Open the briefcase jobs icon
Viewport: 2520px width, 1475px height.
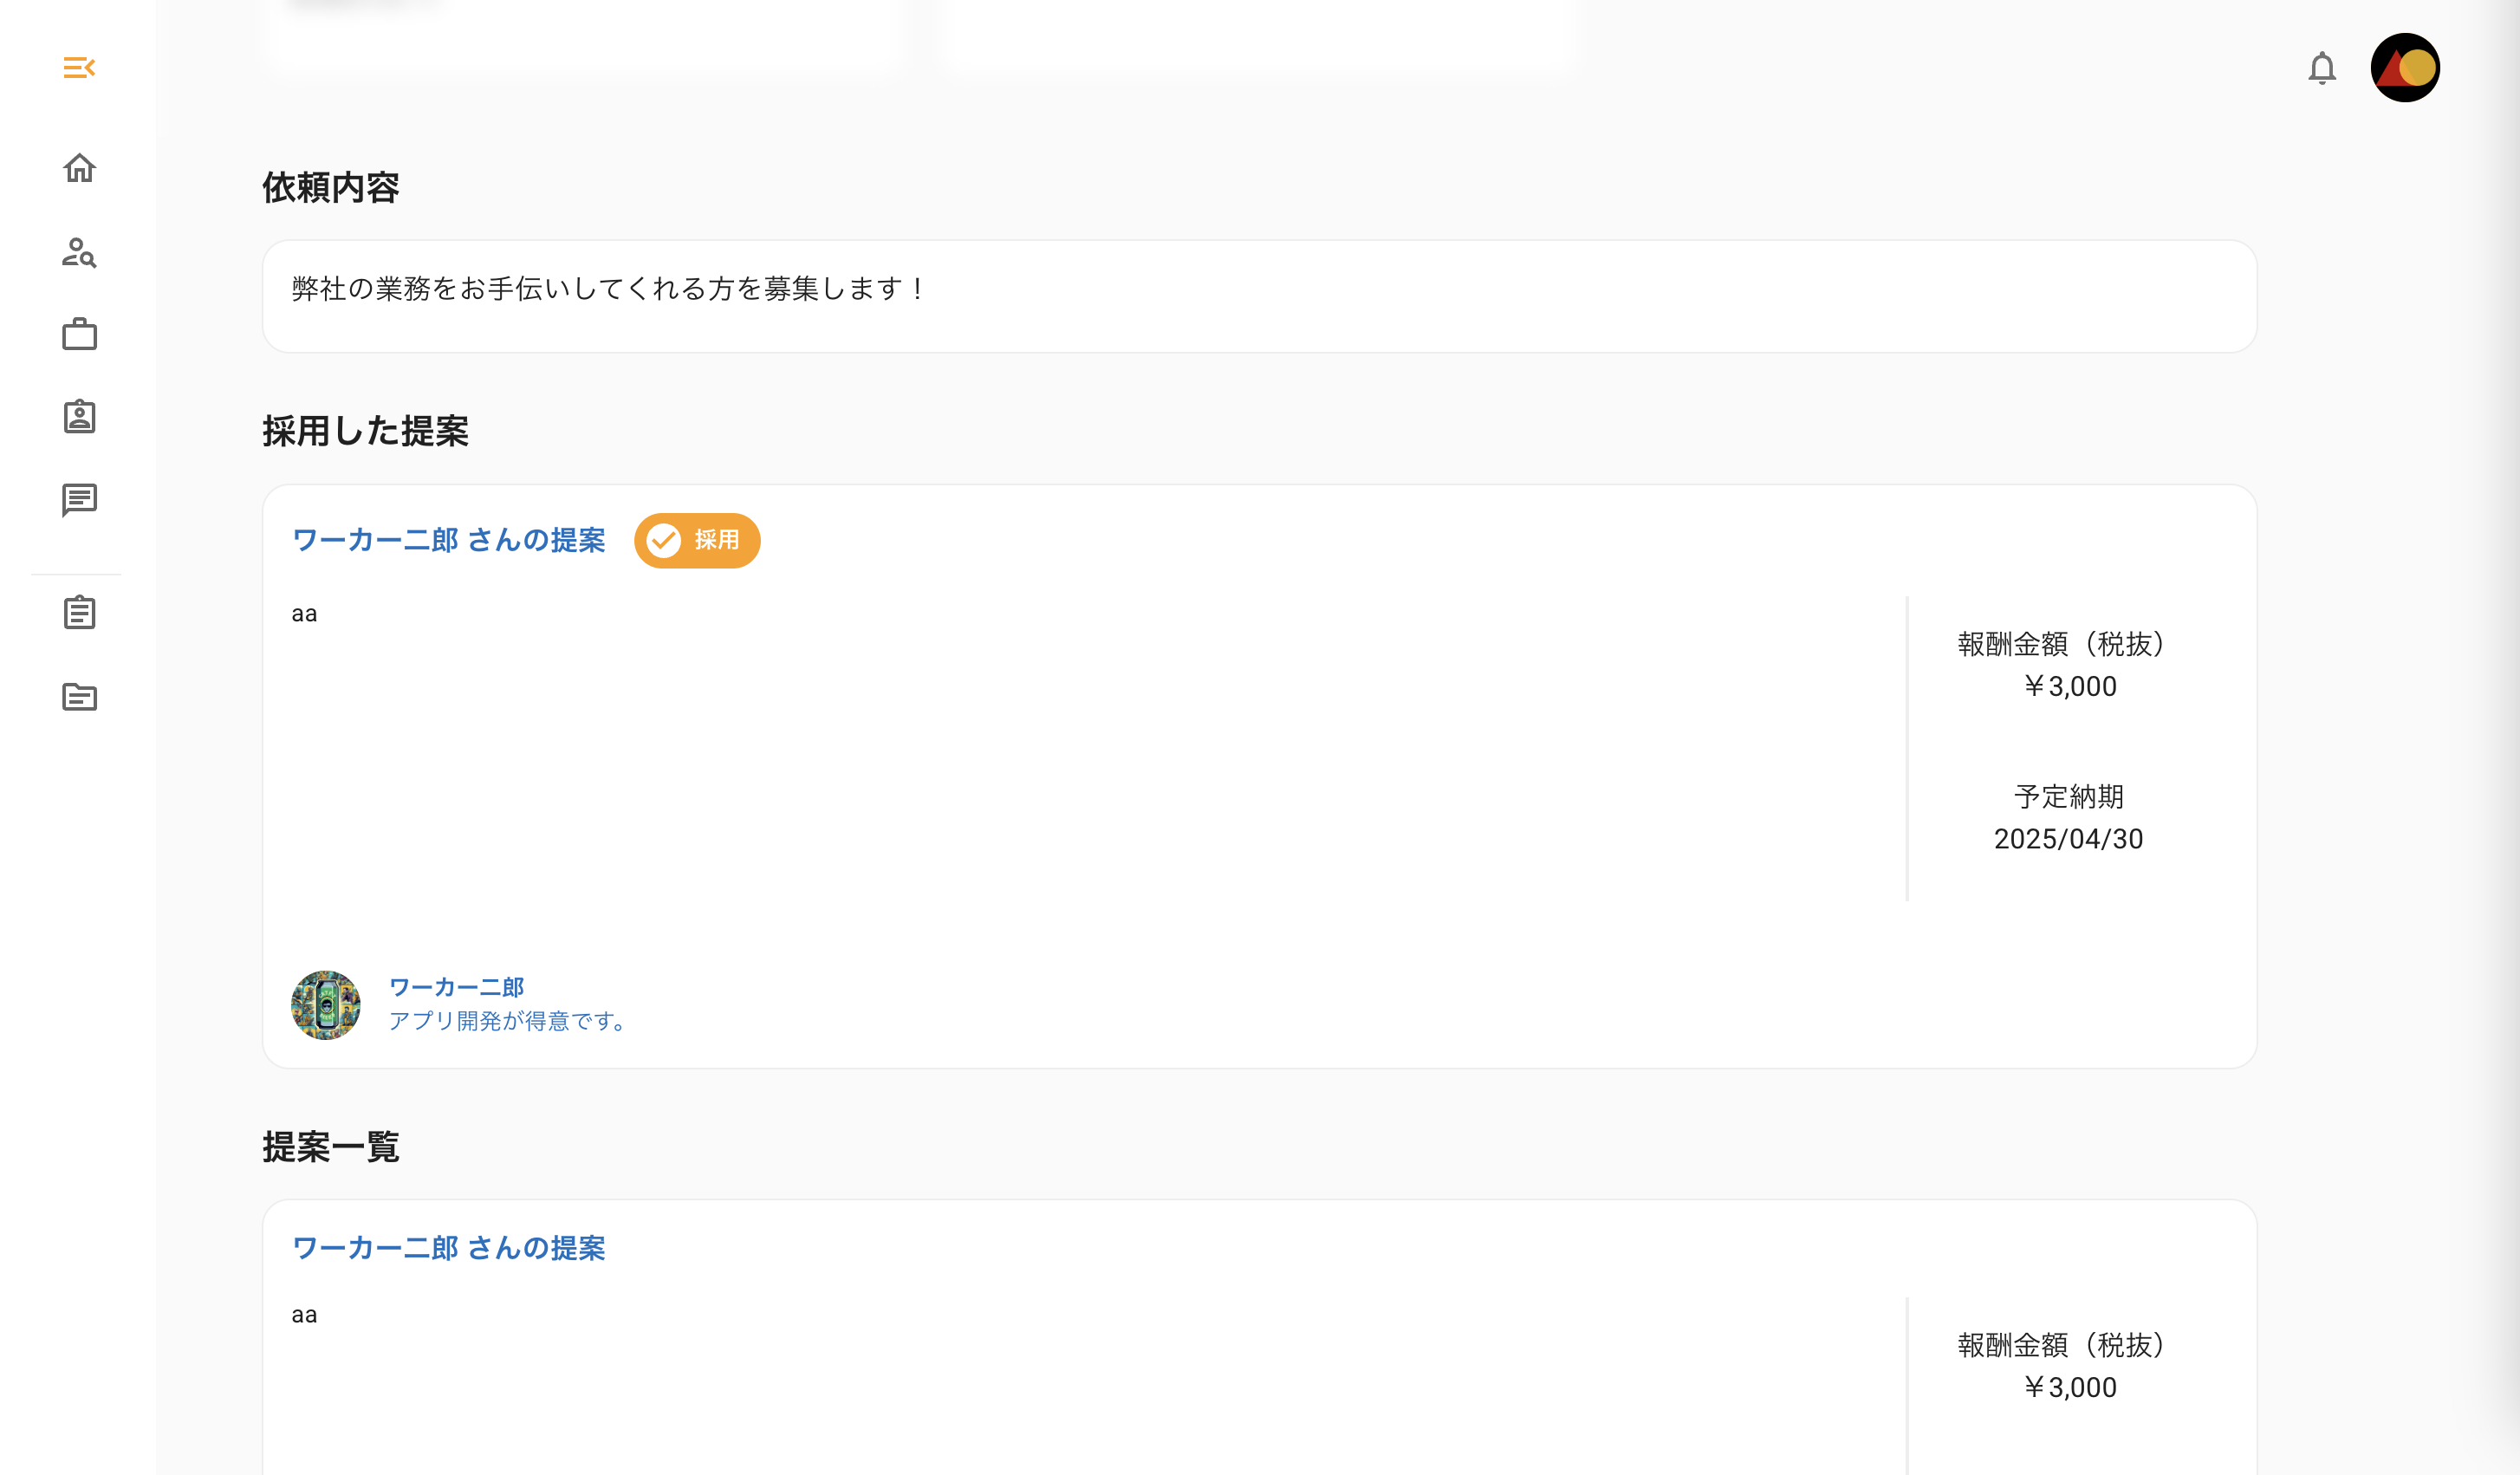point(79,334)
